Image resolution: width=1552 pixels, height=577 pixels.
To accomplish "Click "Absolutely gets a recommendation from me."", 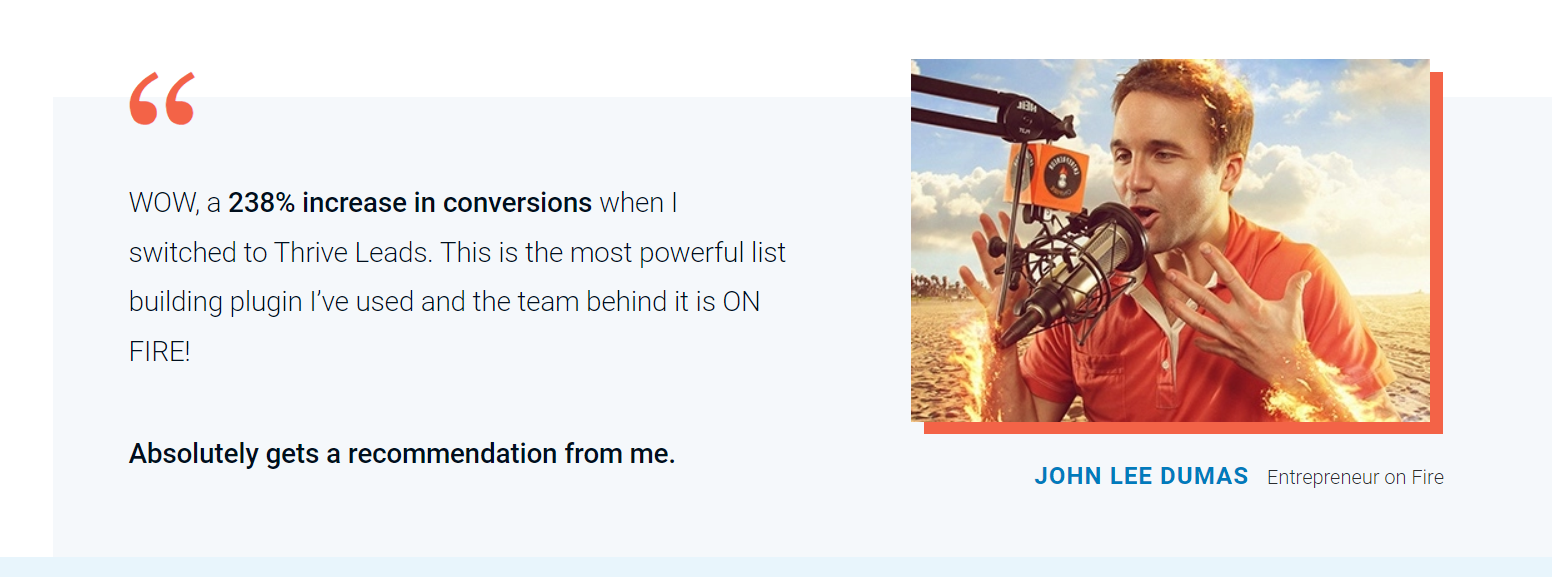I will [x=402, y=454].
